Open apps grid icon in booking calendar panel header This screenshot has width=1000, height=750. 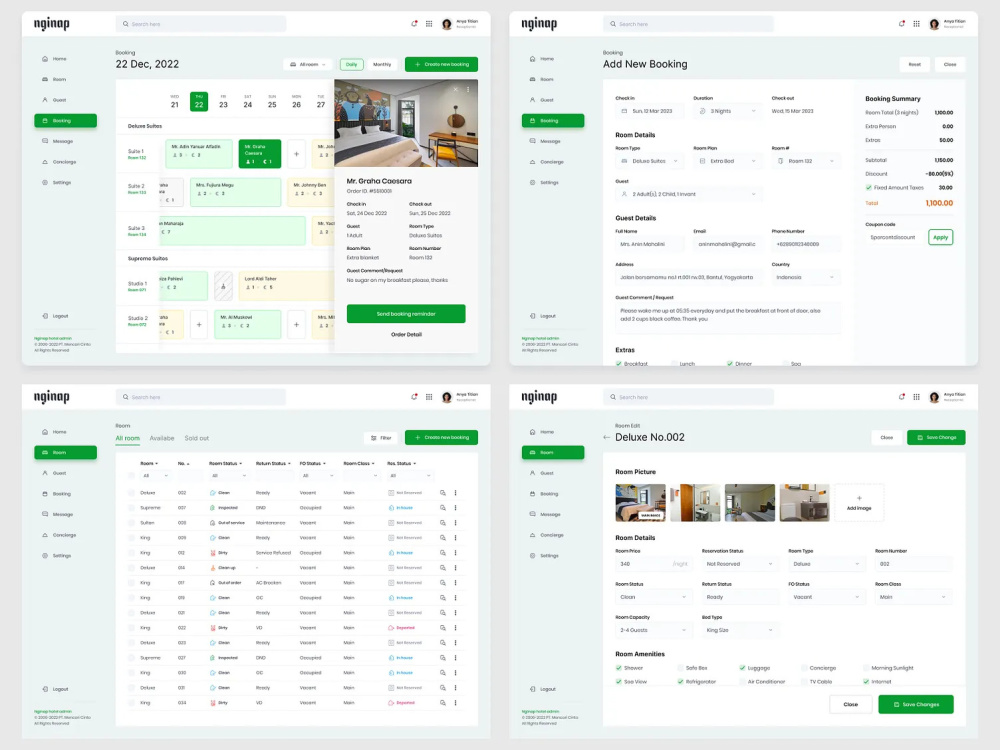click(429, 24)
